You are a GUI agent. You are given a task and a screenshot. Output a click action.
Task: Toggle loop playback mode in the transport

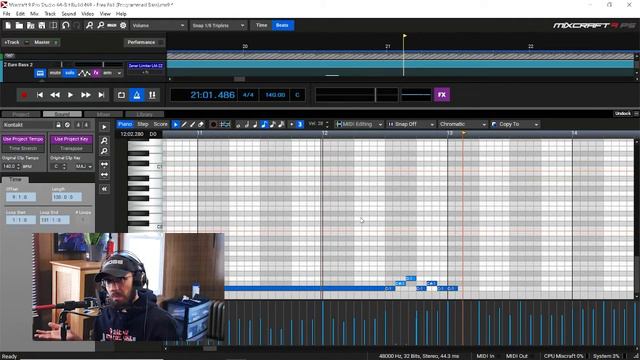pos(121,95)
